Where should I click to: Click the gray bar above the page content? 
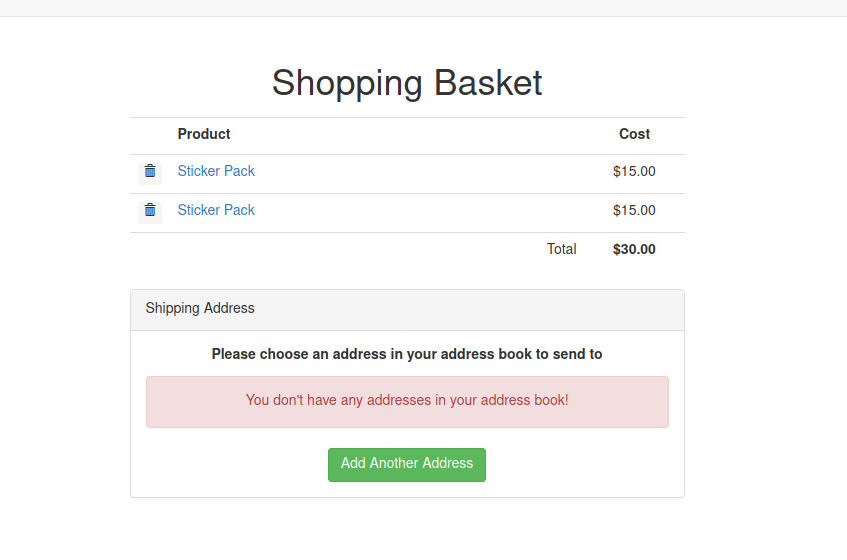pos(424,8)
